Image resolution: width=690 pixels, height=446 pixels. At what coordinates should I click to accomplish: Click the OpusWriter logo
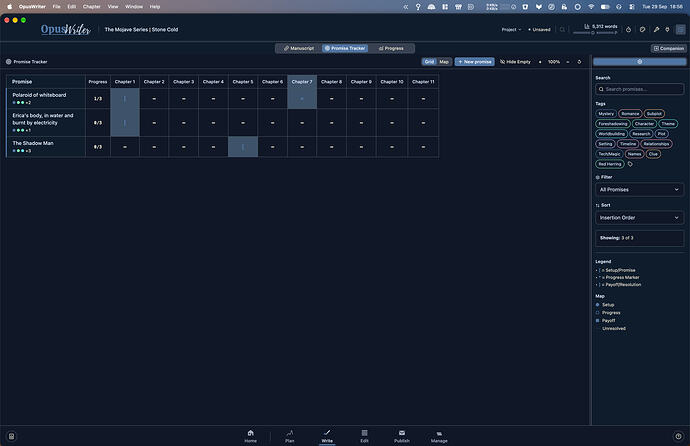tap(66, 29)
